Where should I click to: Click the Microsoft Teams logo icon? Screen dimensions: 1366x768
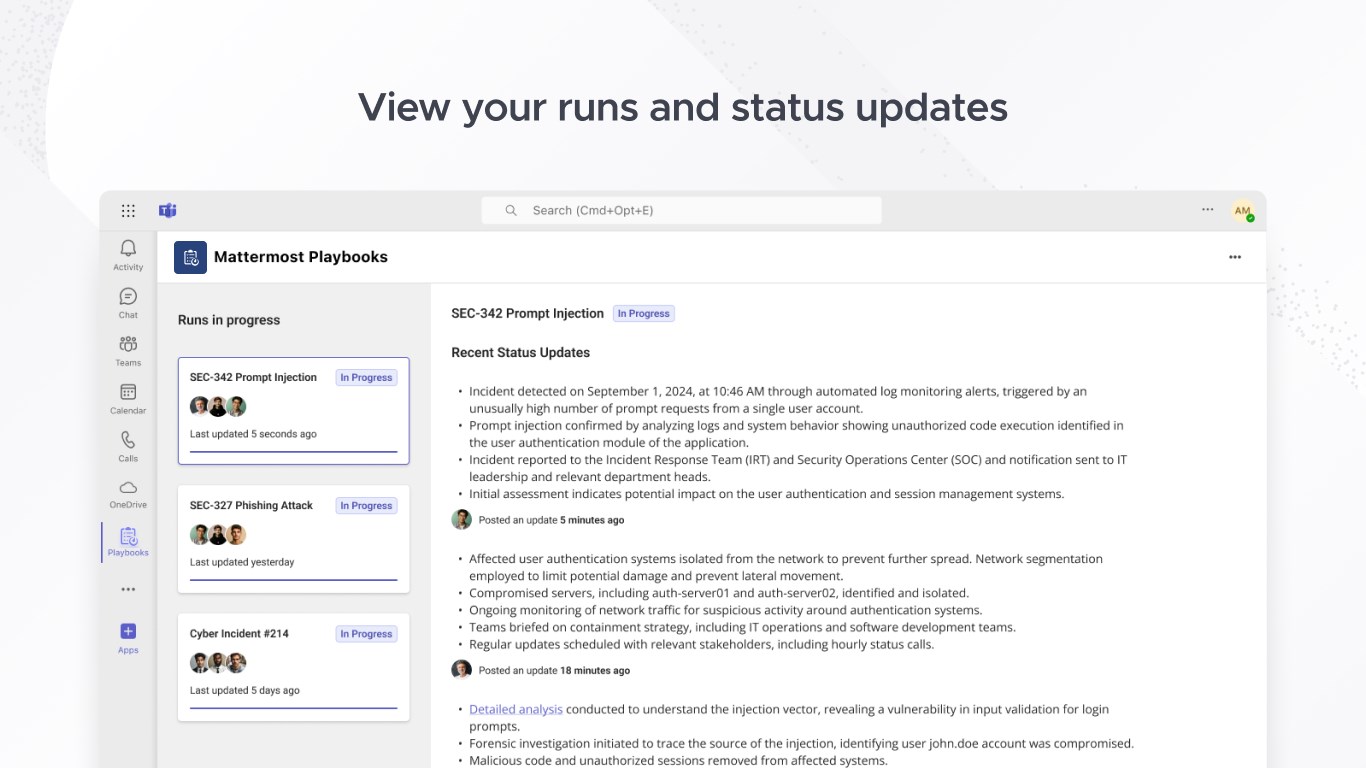point(168,210)
